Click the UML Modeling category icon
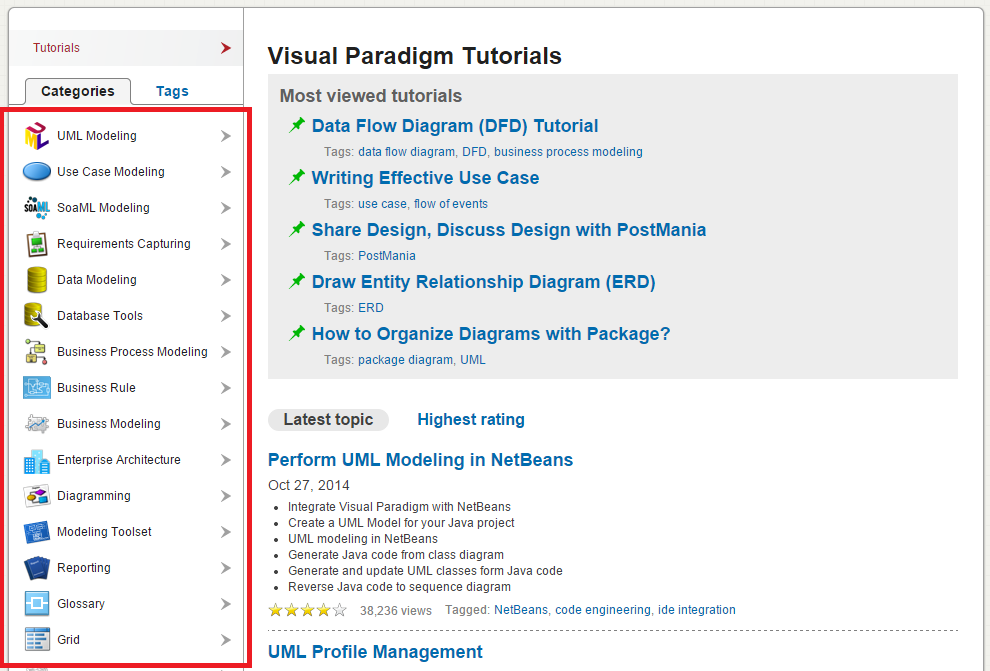Image resolution: width=990 pixels, height=671 pixels. click(x=37, y=136)
